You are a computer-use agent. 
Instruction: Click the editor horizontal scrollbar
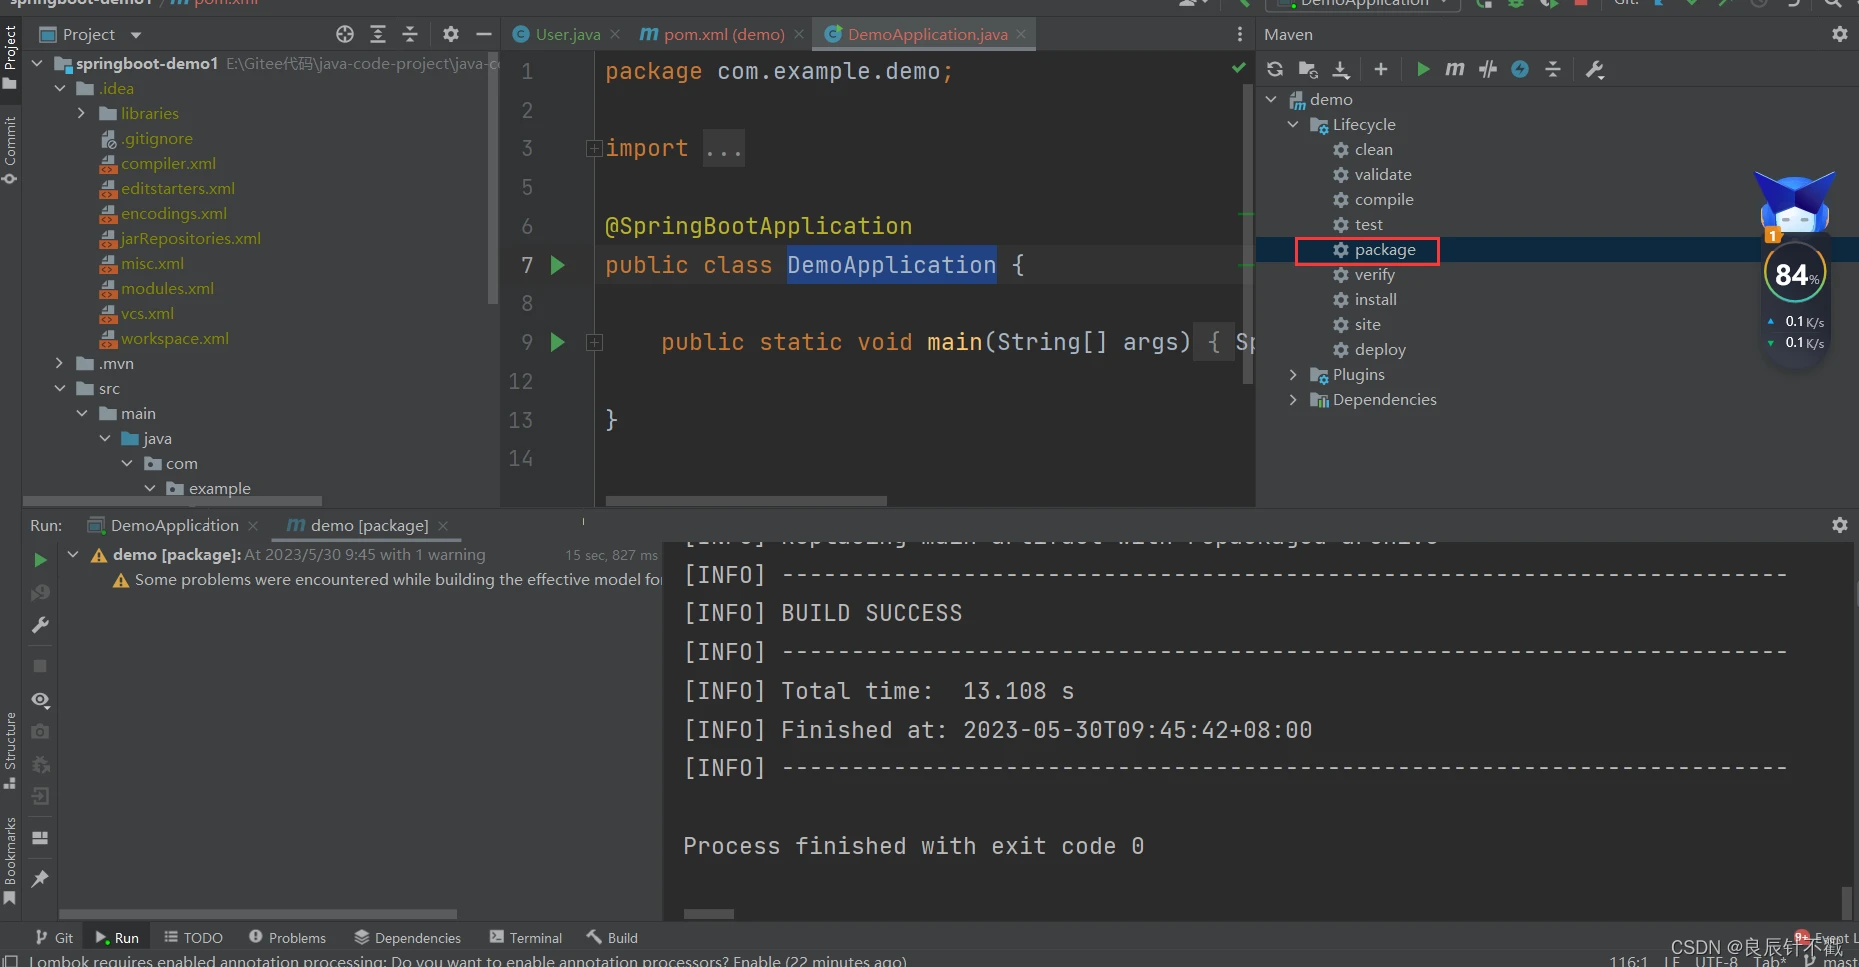[x=746, y=501]
